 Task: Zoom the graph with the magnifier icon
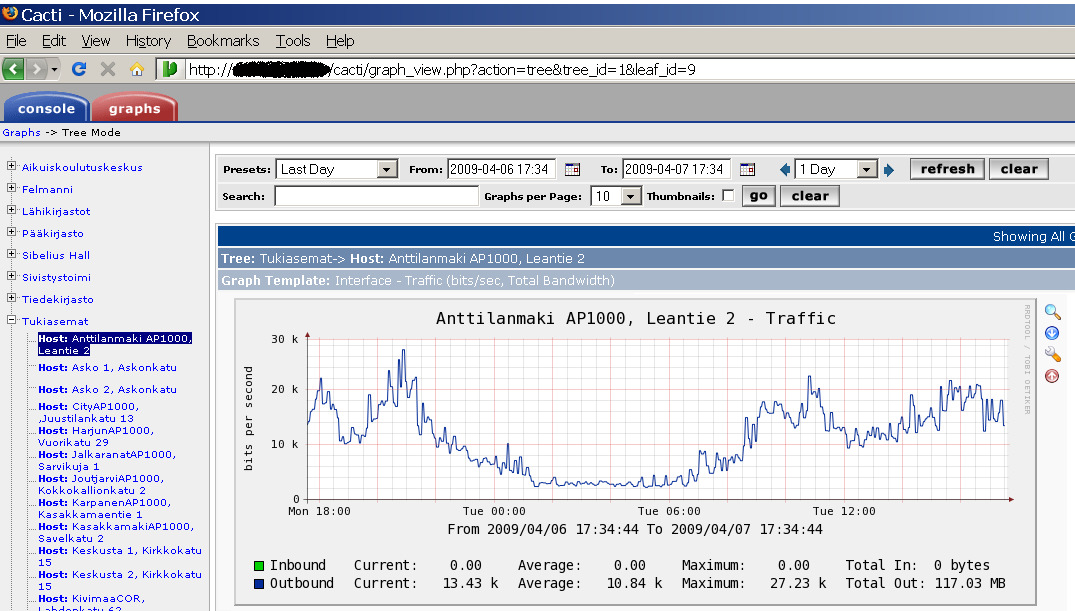(x=1052, y=311)
